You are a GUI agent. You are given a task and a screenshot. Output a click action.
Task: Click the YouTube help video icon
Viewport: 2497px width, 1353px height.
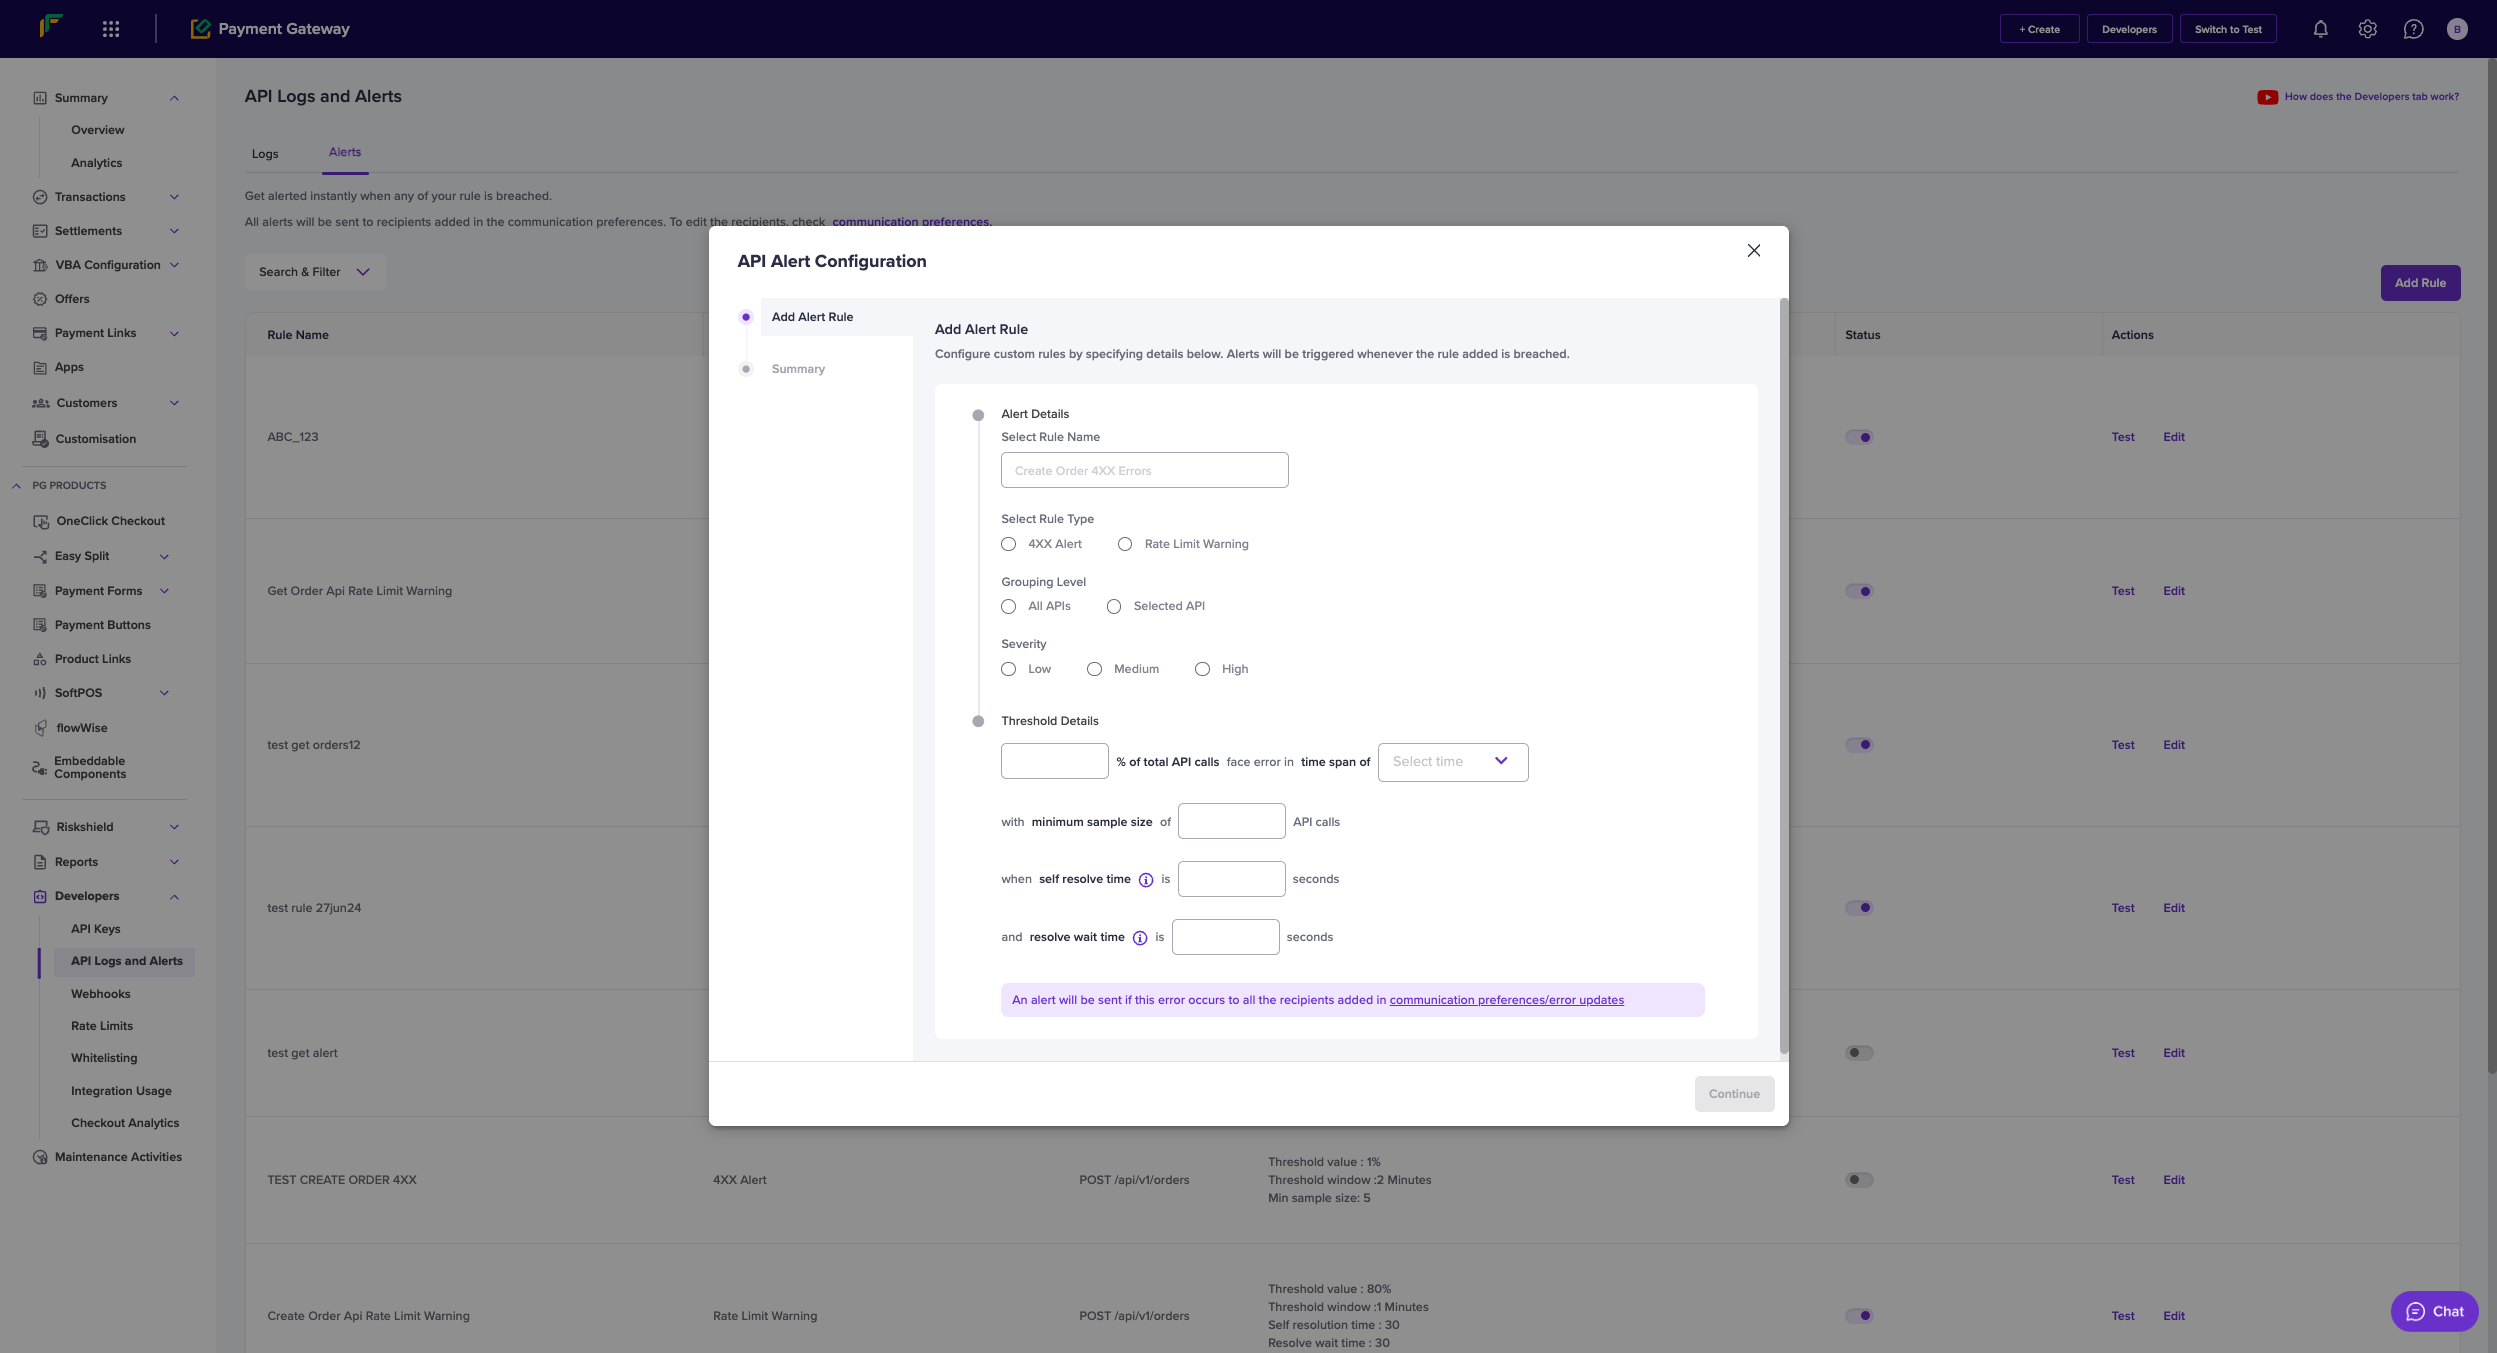2267,97
